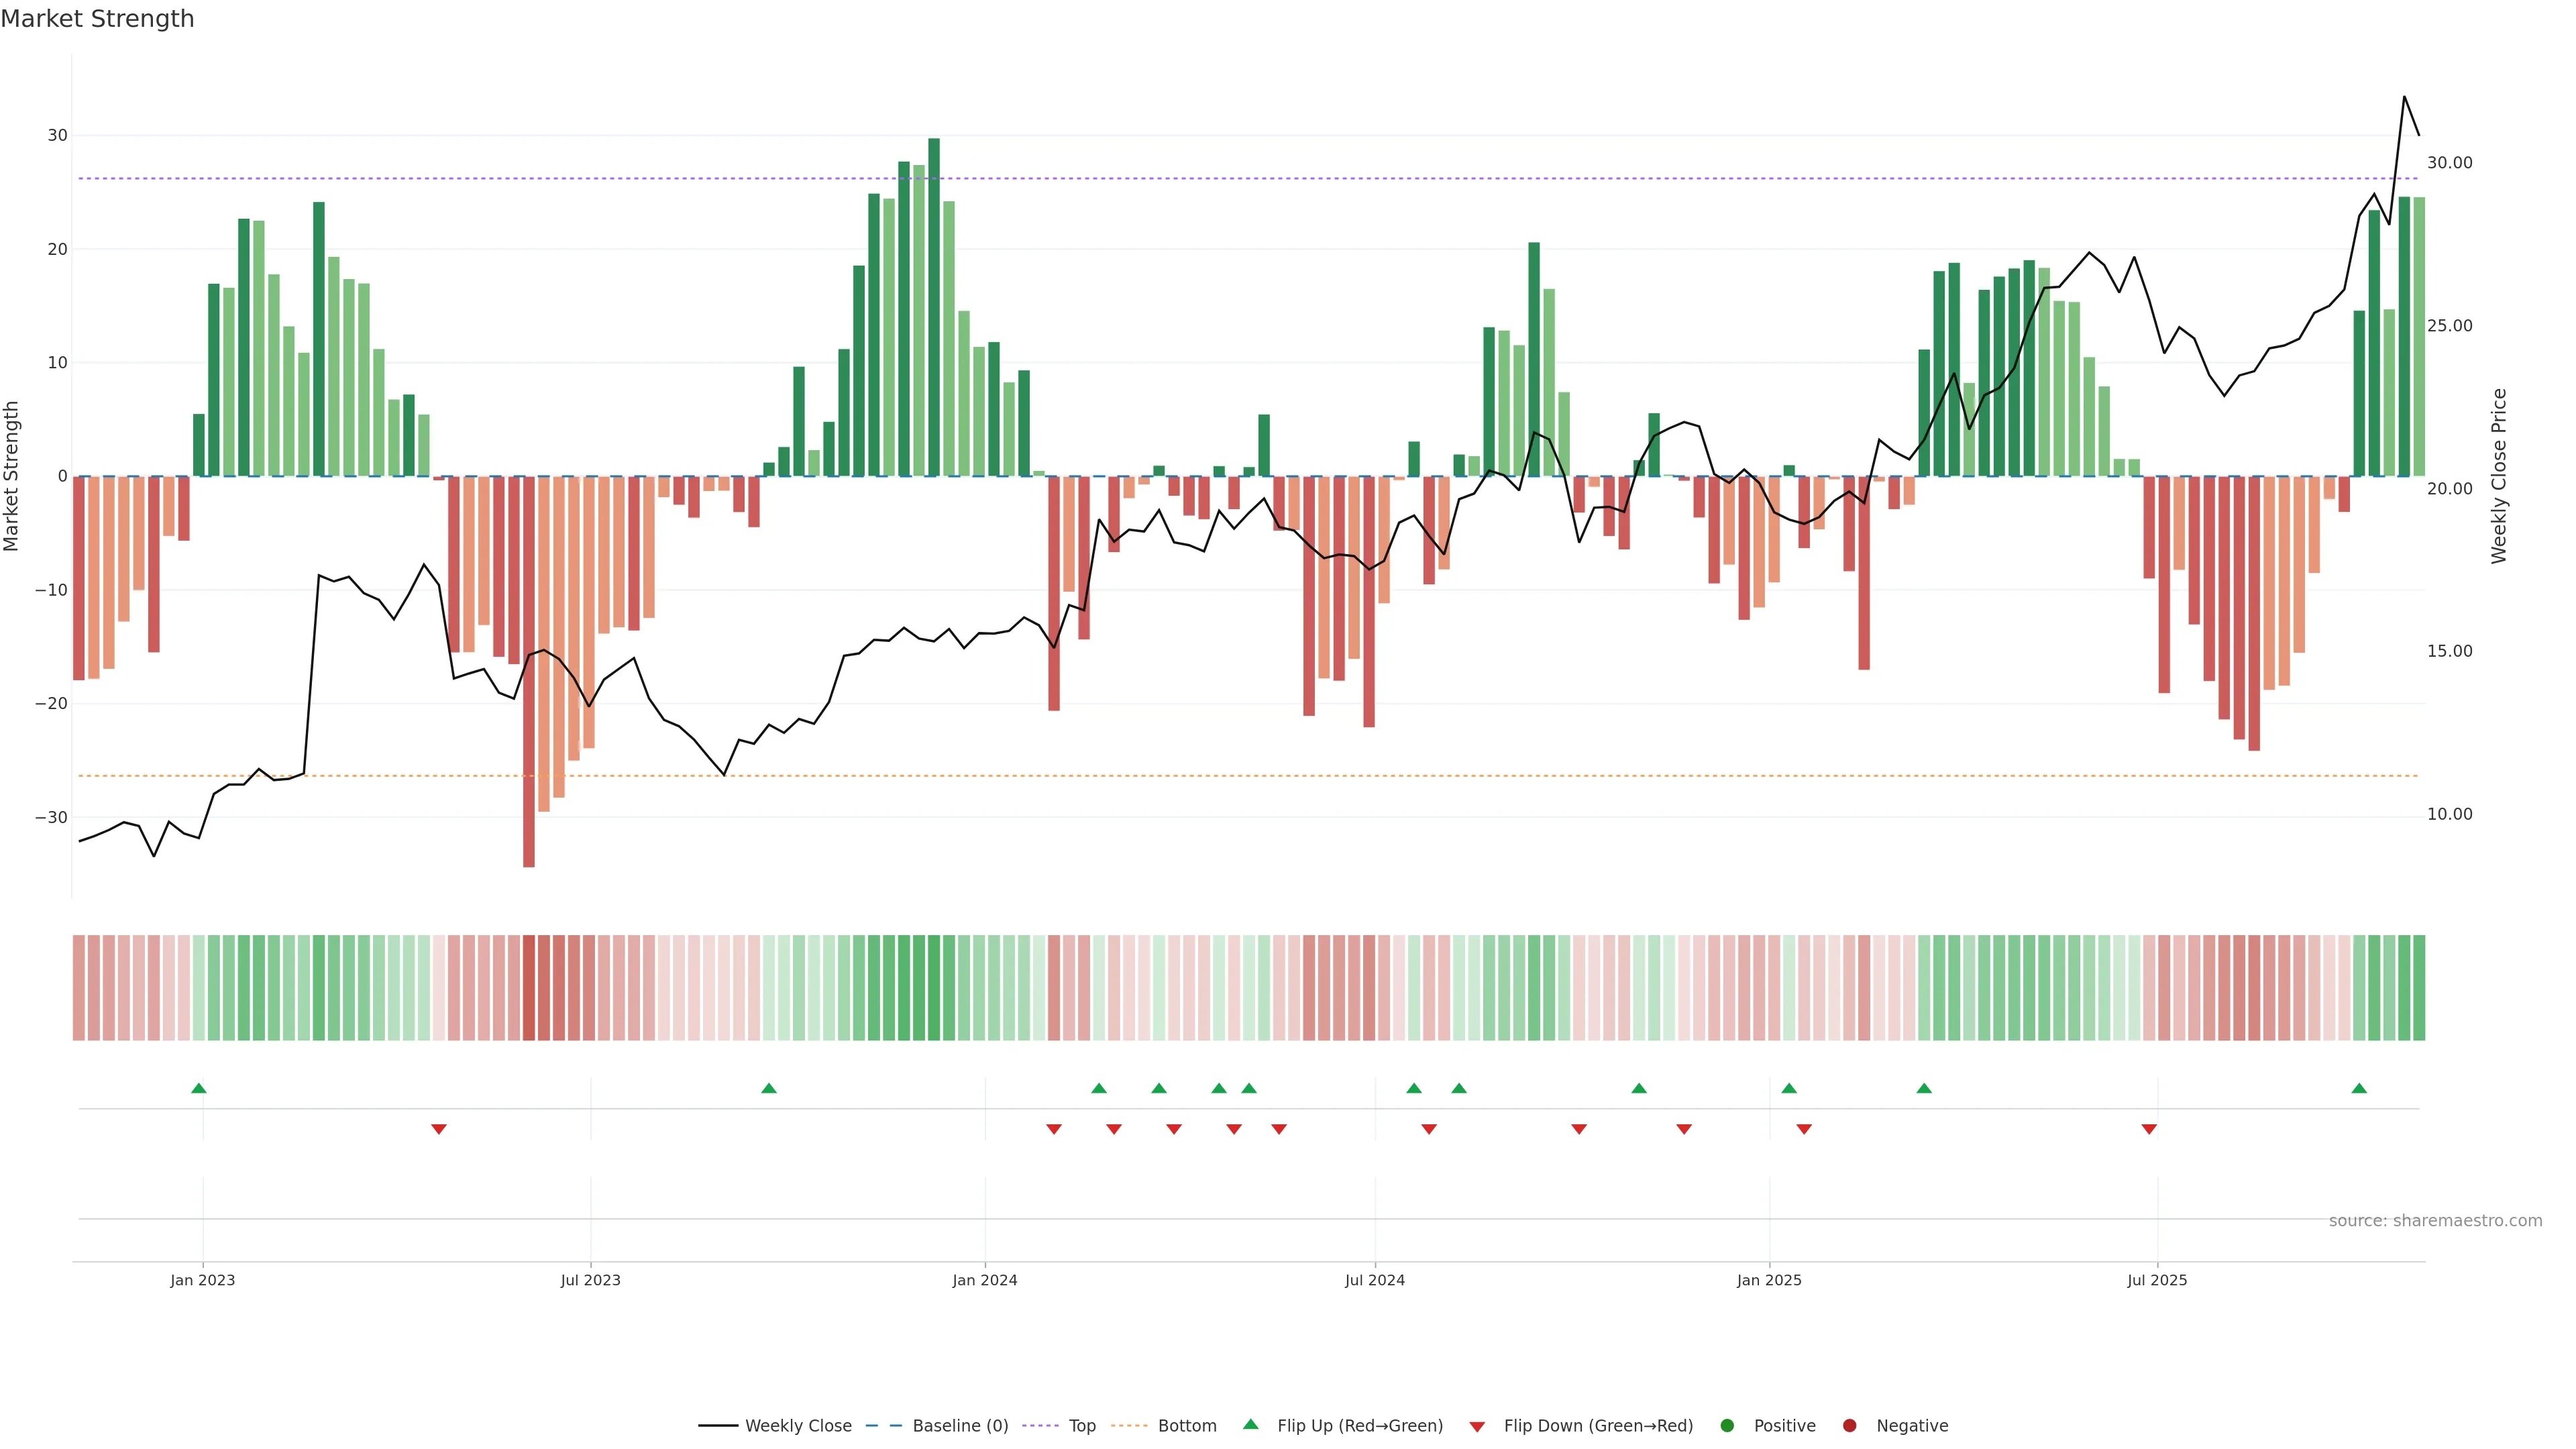Click the rightmost green heatmap strip cell
The height and width of the screenshot is (1449, 2576).
pyautogui.click(x=2419, y=988)
